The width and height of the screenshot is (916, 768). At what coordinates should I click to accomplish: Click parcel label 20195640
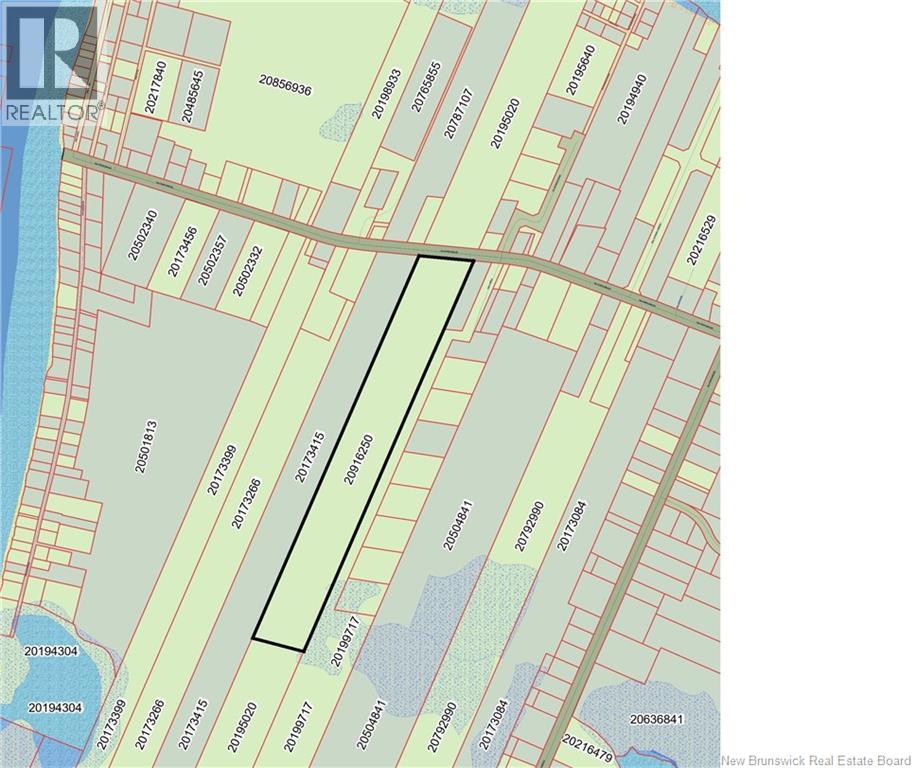pyautogui.click(x=581, y=70)
